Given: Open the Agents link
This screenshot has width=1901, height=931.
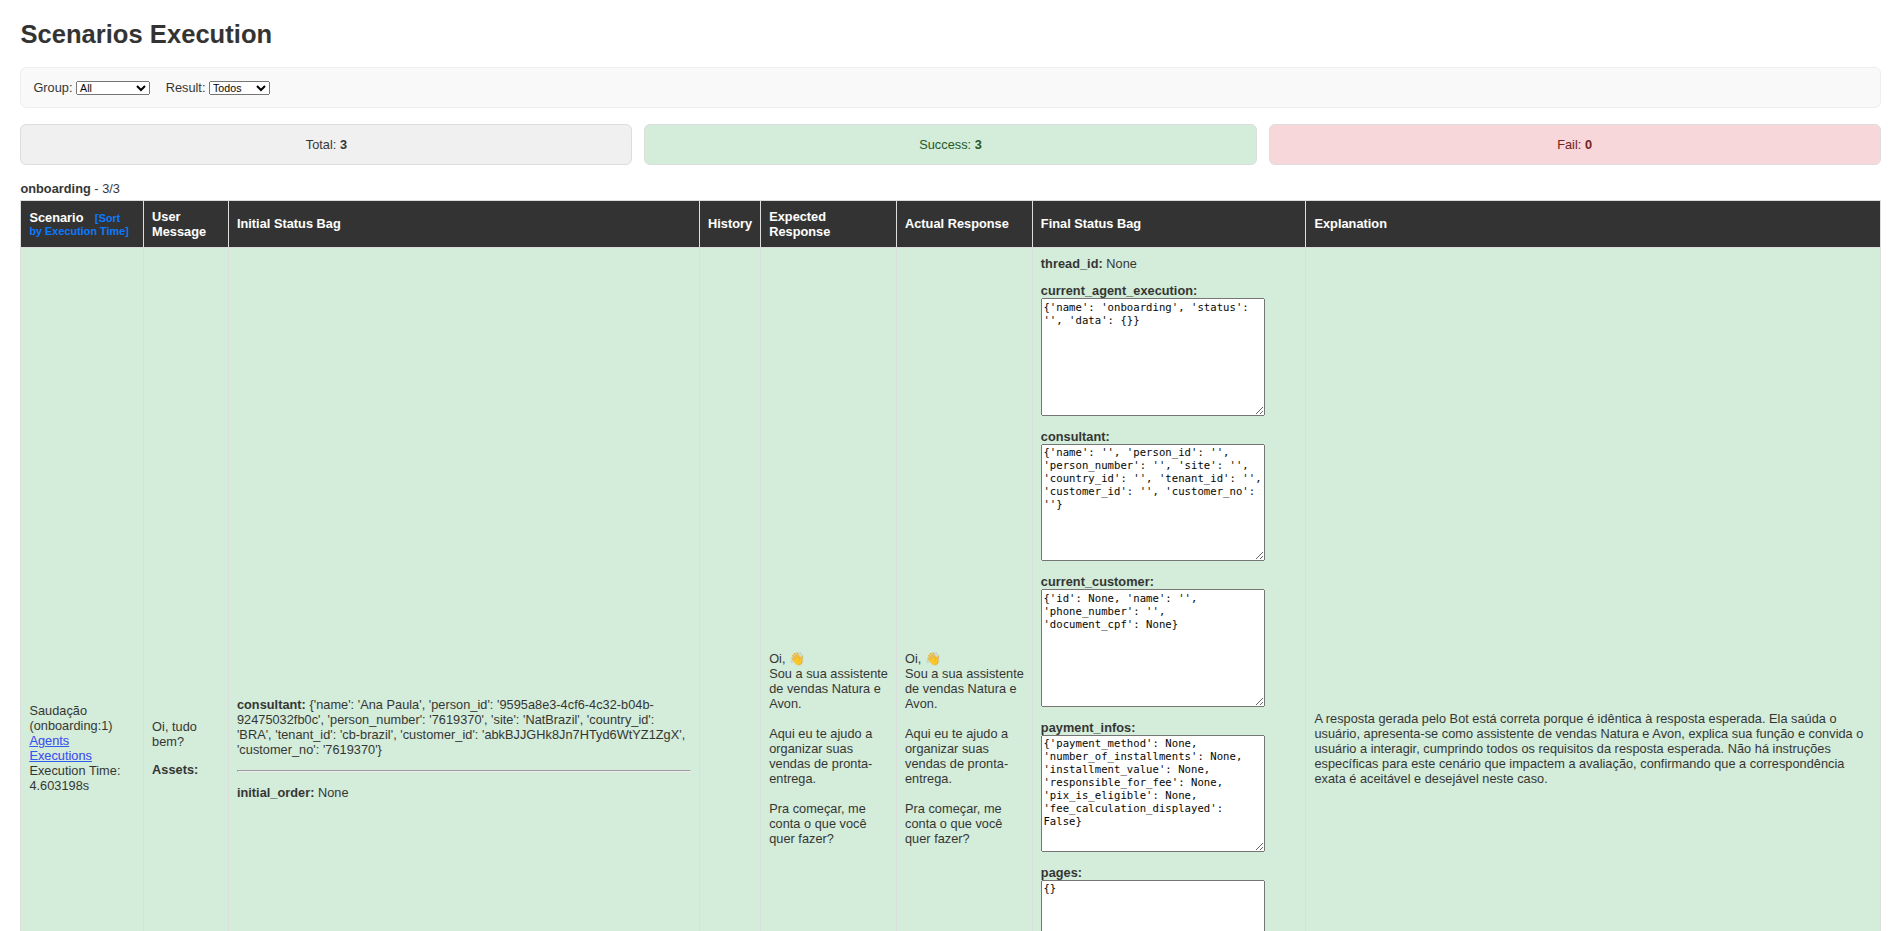Looking at the screenshot, I should pos(49,741).
